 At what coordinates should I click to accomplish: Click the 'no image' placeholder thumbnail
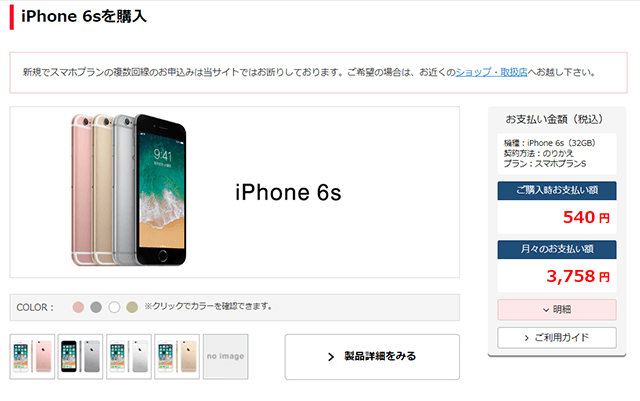[x=226, y=356]
